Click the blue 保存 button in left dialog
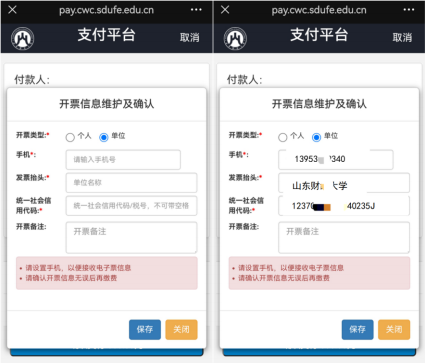This screenshot has width=425, height=363. 145,329
